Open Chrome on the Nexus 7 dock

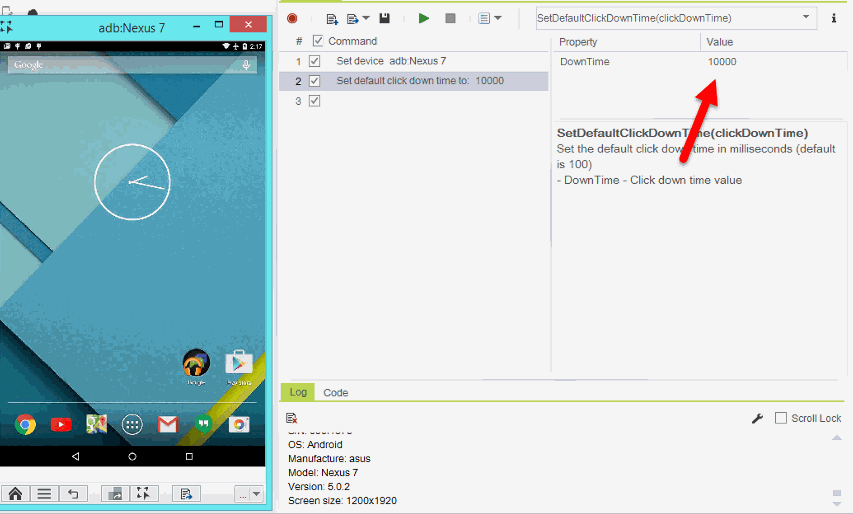(x=25, y=425)
